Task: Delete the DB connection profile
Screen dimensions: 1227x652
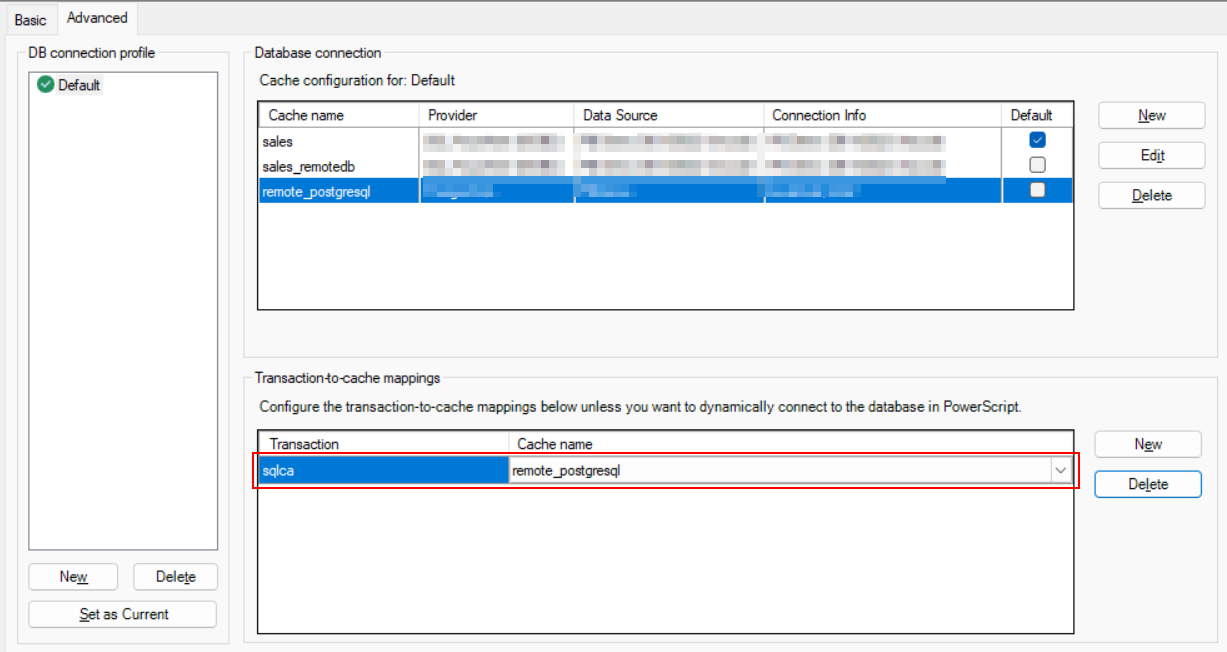Action: coord(175,576)
